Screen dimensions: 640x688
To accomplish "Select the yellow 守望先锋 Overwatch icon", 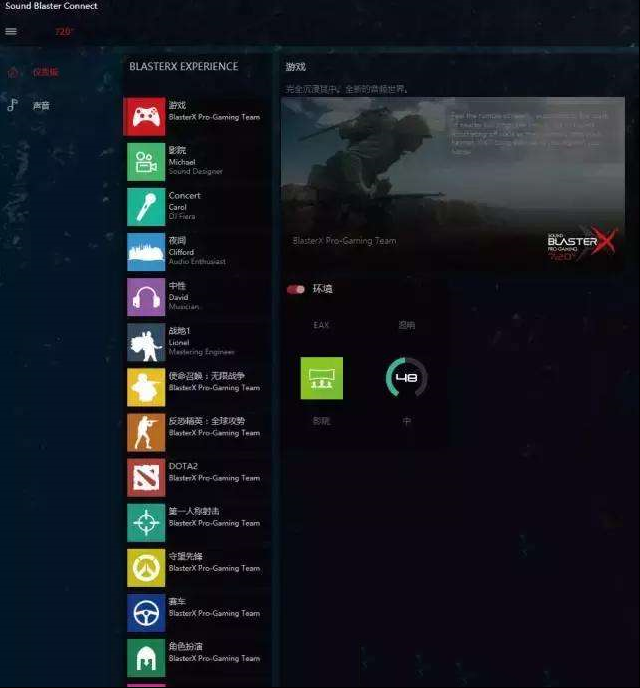I will [146, 568].
